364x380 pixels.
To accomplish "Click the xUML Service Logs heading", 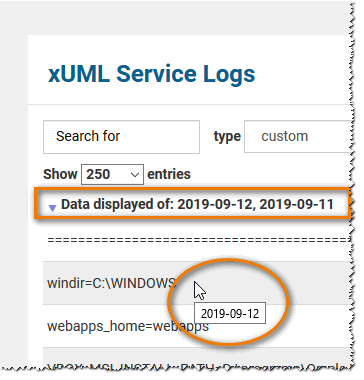I will [x=152, y=73].
